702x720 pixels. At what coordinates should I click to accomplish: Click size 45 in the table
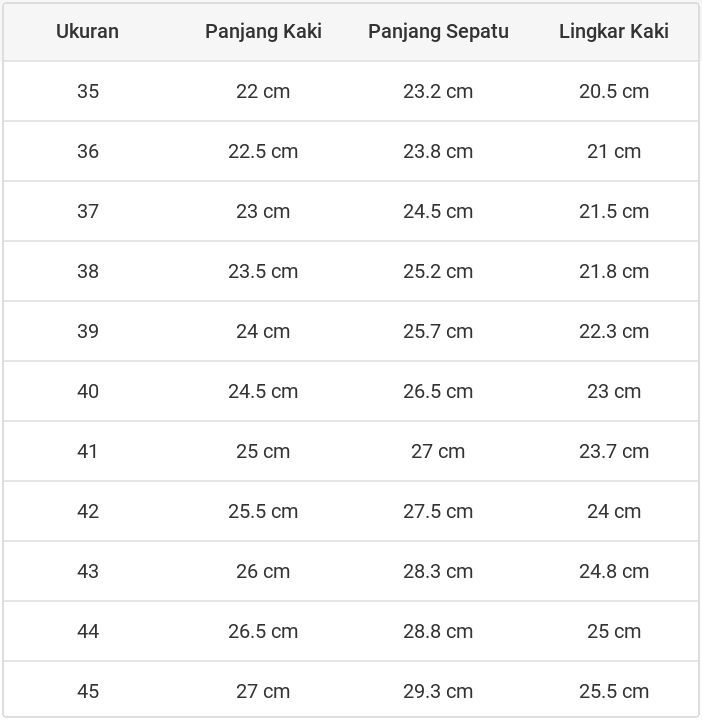point(88,691)
